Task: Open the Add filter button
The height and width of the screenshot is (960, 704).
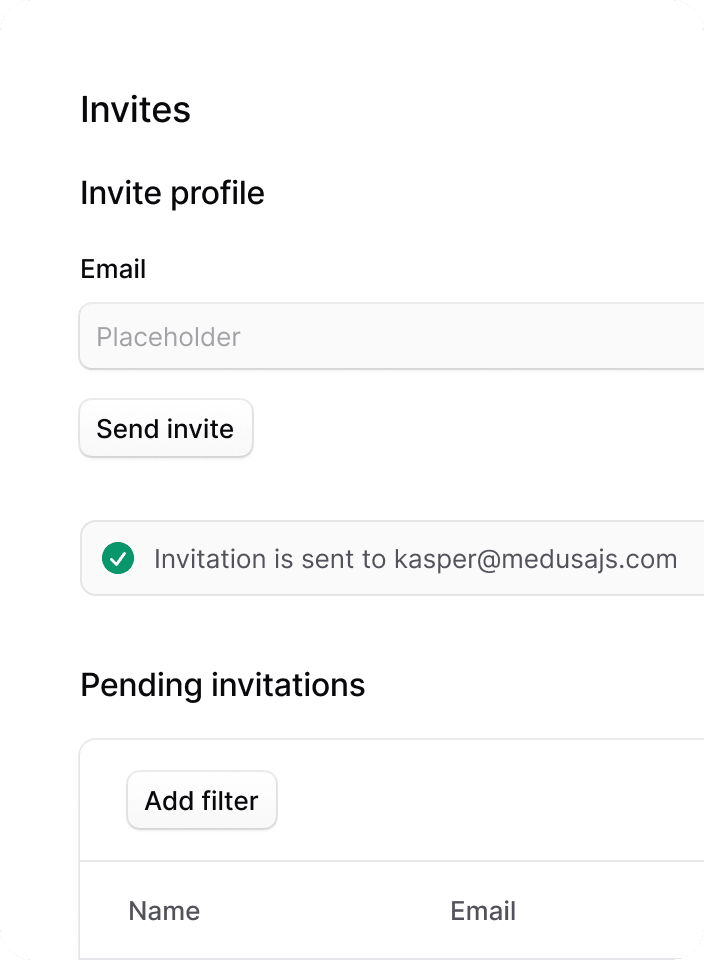Action: click(x=202, y=800)
